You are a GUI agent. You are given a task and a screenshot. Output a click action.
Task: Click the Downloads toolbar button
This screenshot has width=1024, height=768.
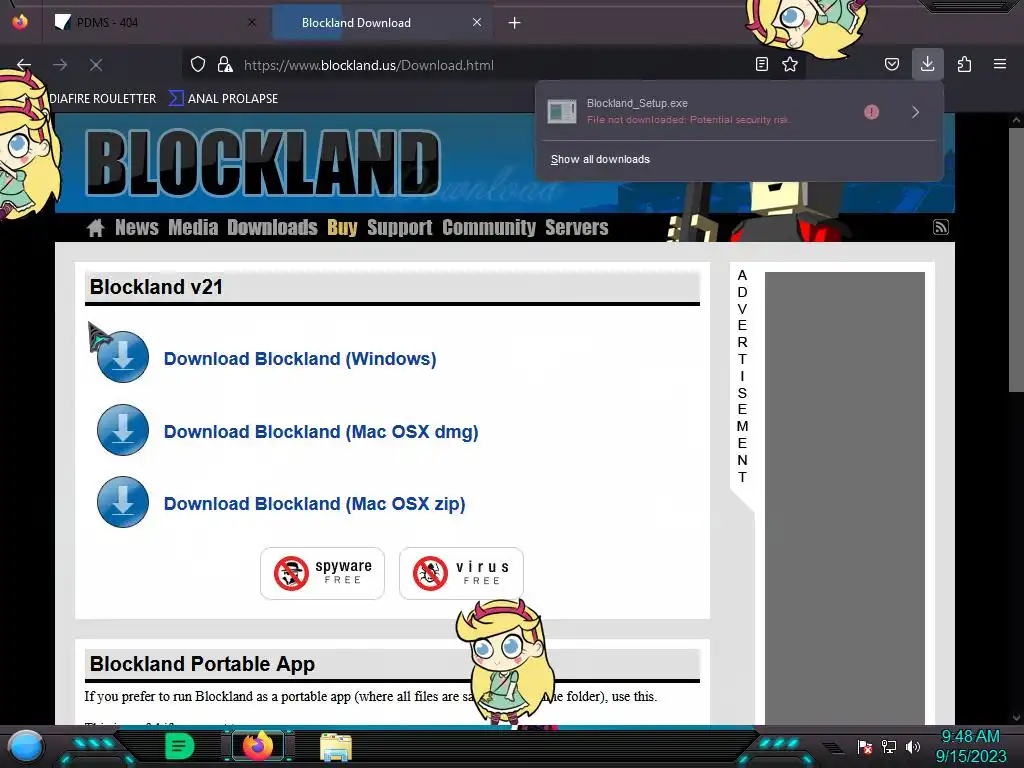click(x=927, y=64)
